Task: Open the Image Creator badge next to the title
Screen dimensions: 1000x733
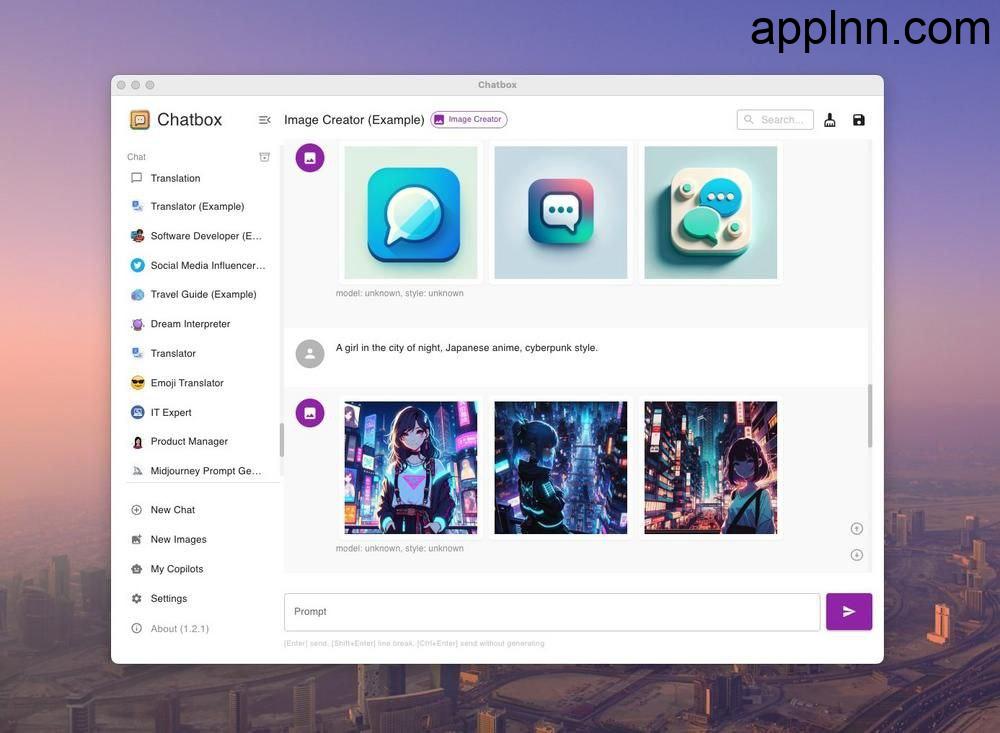Action: 468,119
